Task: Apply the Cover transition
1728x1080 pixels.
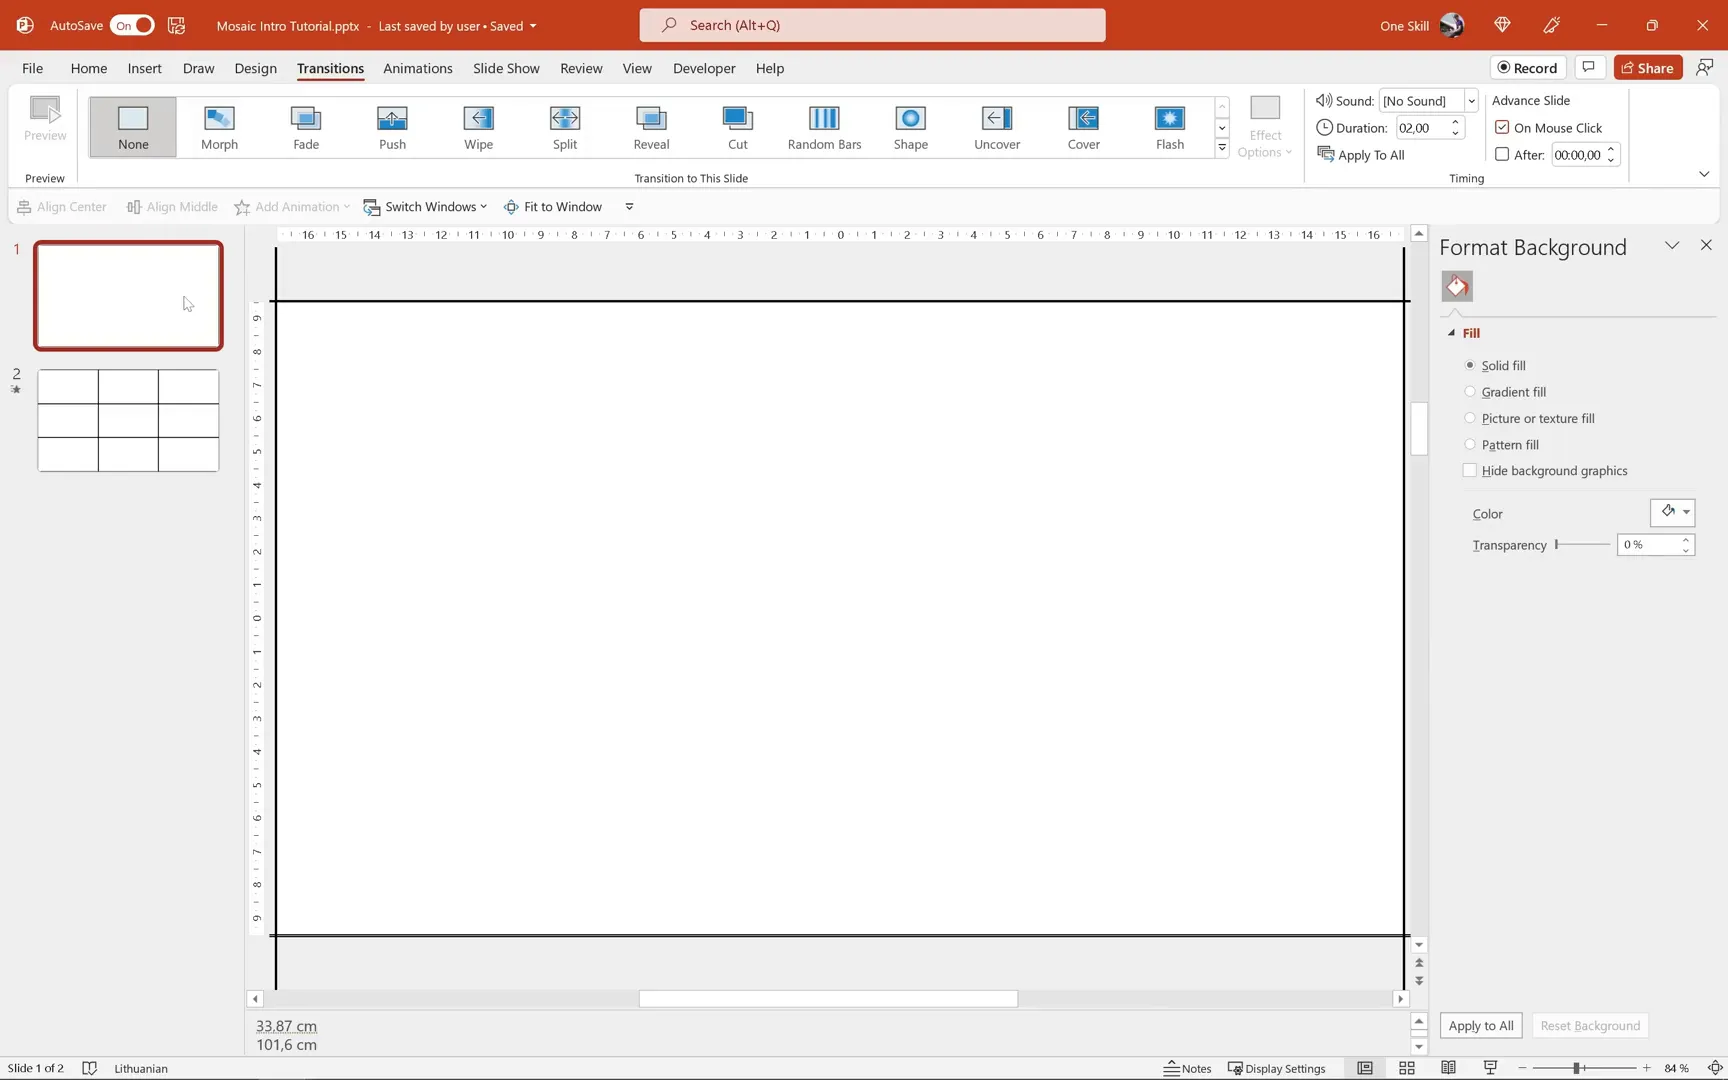Action: pos(1083,127)
